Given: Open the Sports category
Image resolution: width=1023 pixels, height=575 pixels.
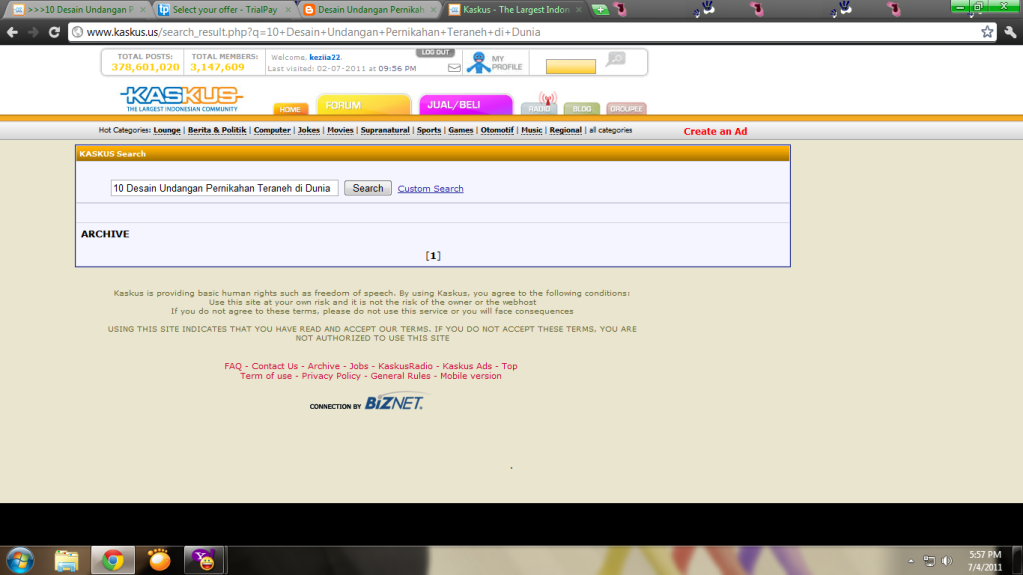Looking at the screenshot, I should 429,131.
